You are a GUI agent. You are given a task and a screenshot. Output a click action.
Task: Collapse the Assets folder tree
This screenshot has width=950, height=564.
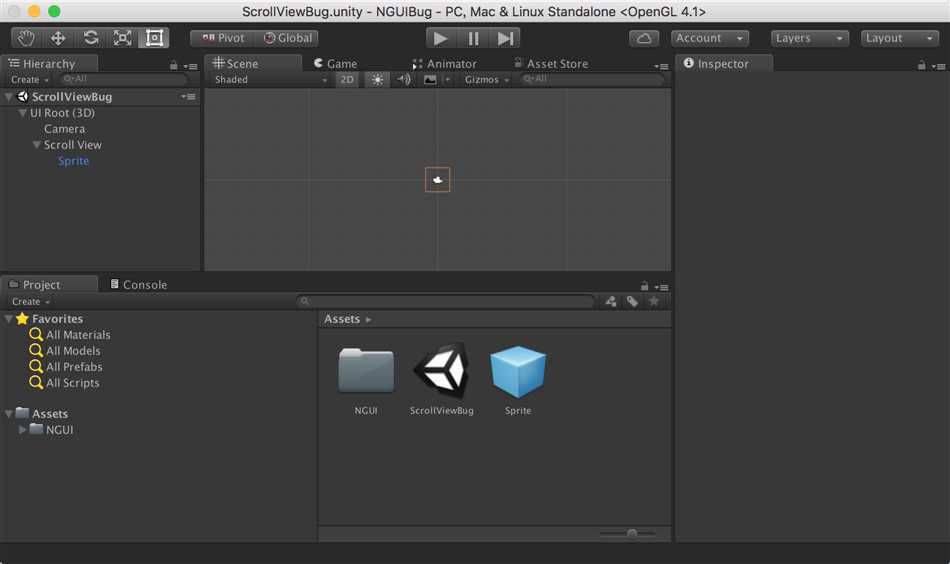pyautogui.click(x=8, y=413)
